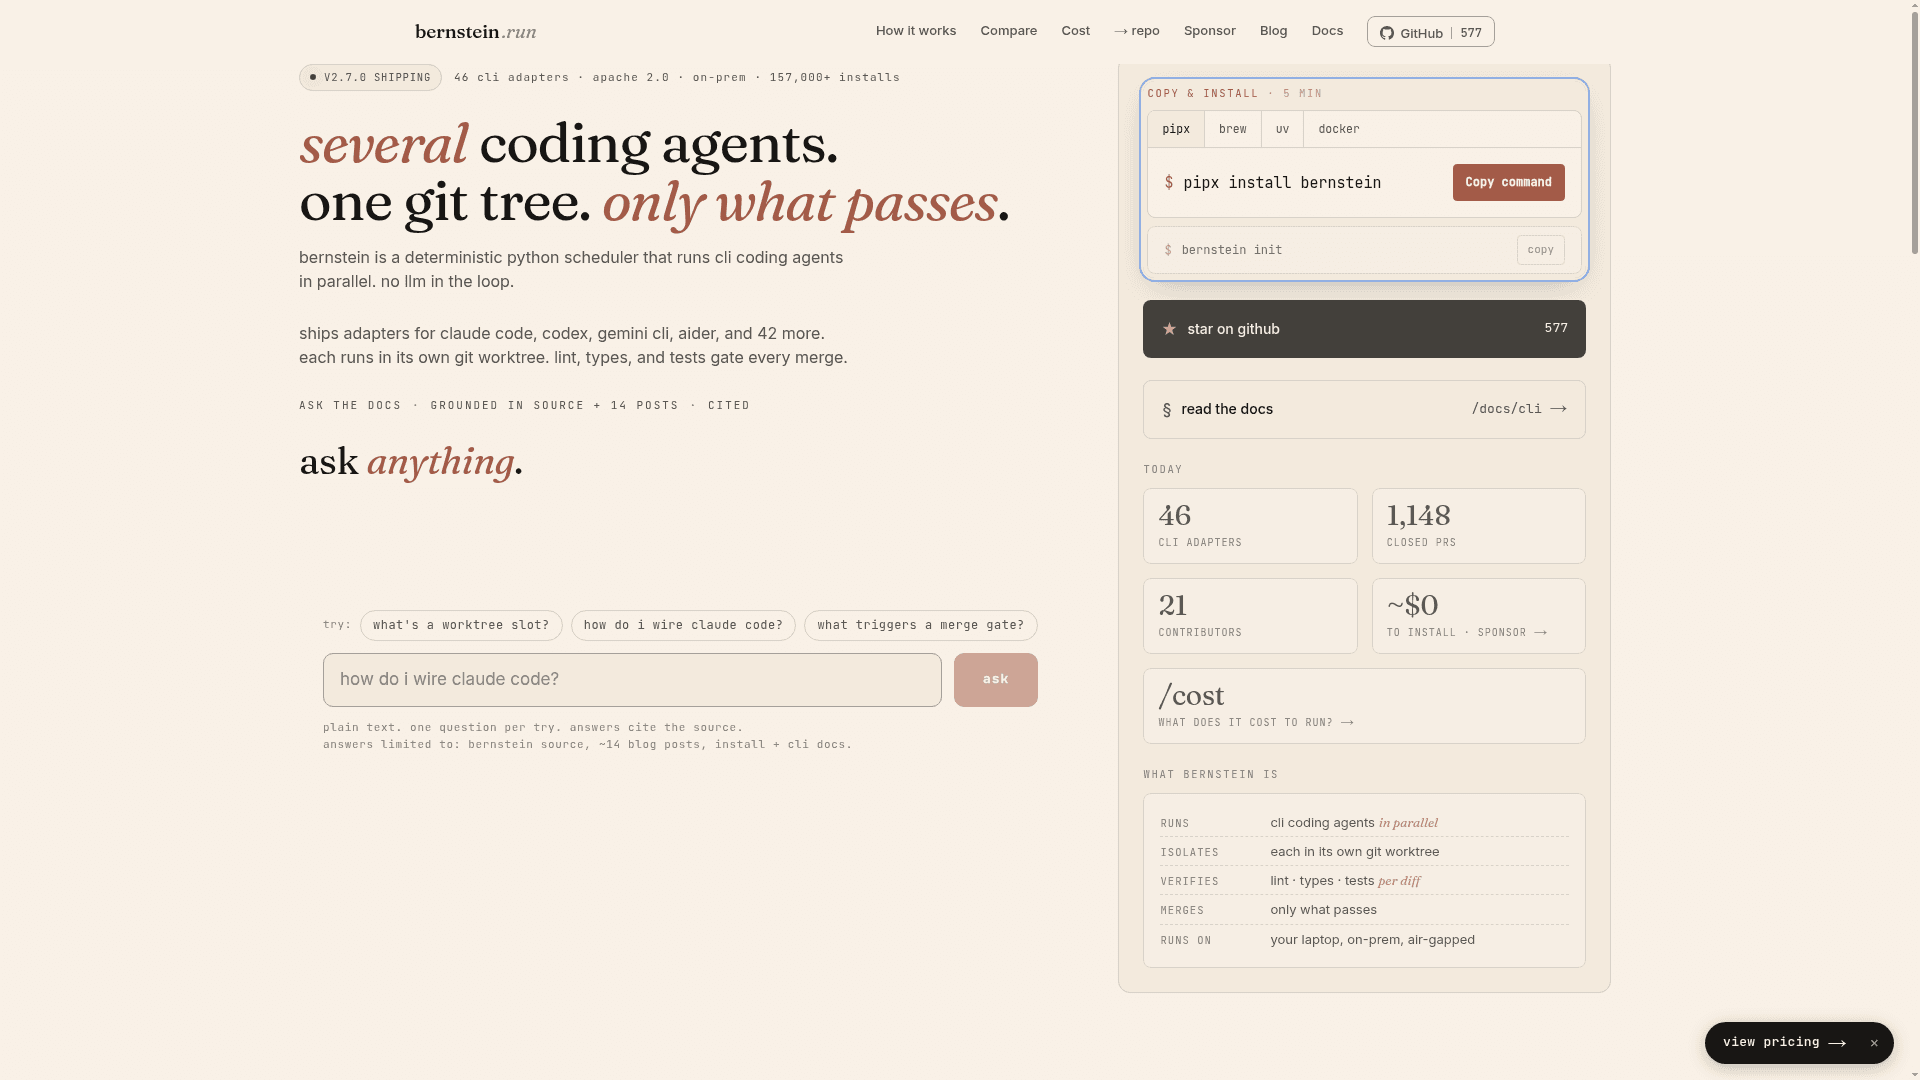Image resolution: width=1920 pixels, height=1080 pixels.
Task: Open the 1,148 closed PRs card
Action: click(x=1479, y=526)
